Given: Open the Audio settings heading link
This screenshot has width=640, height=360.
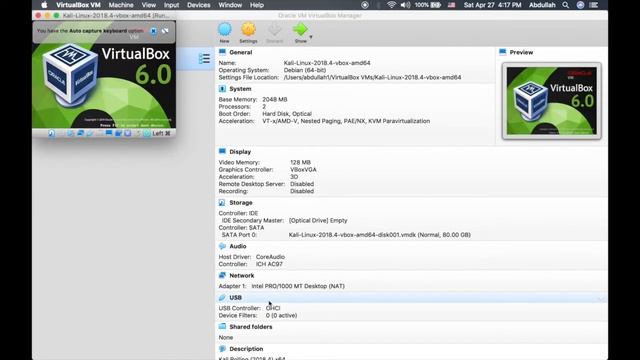Looking at the screenshot, I should point(238,246).
